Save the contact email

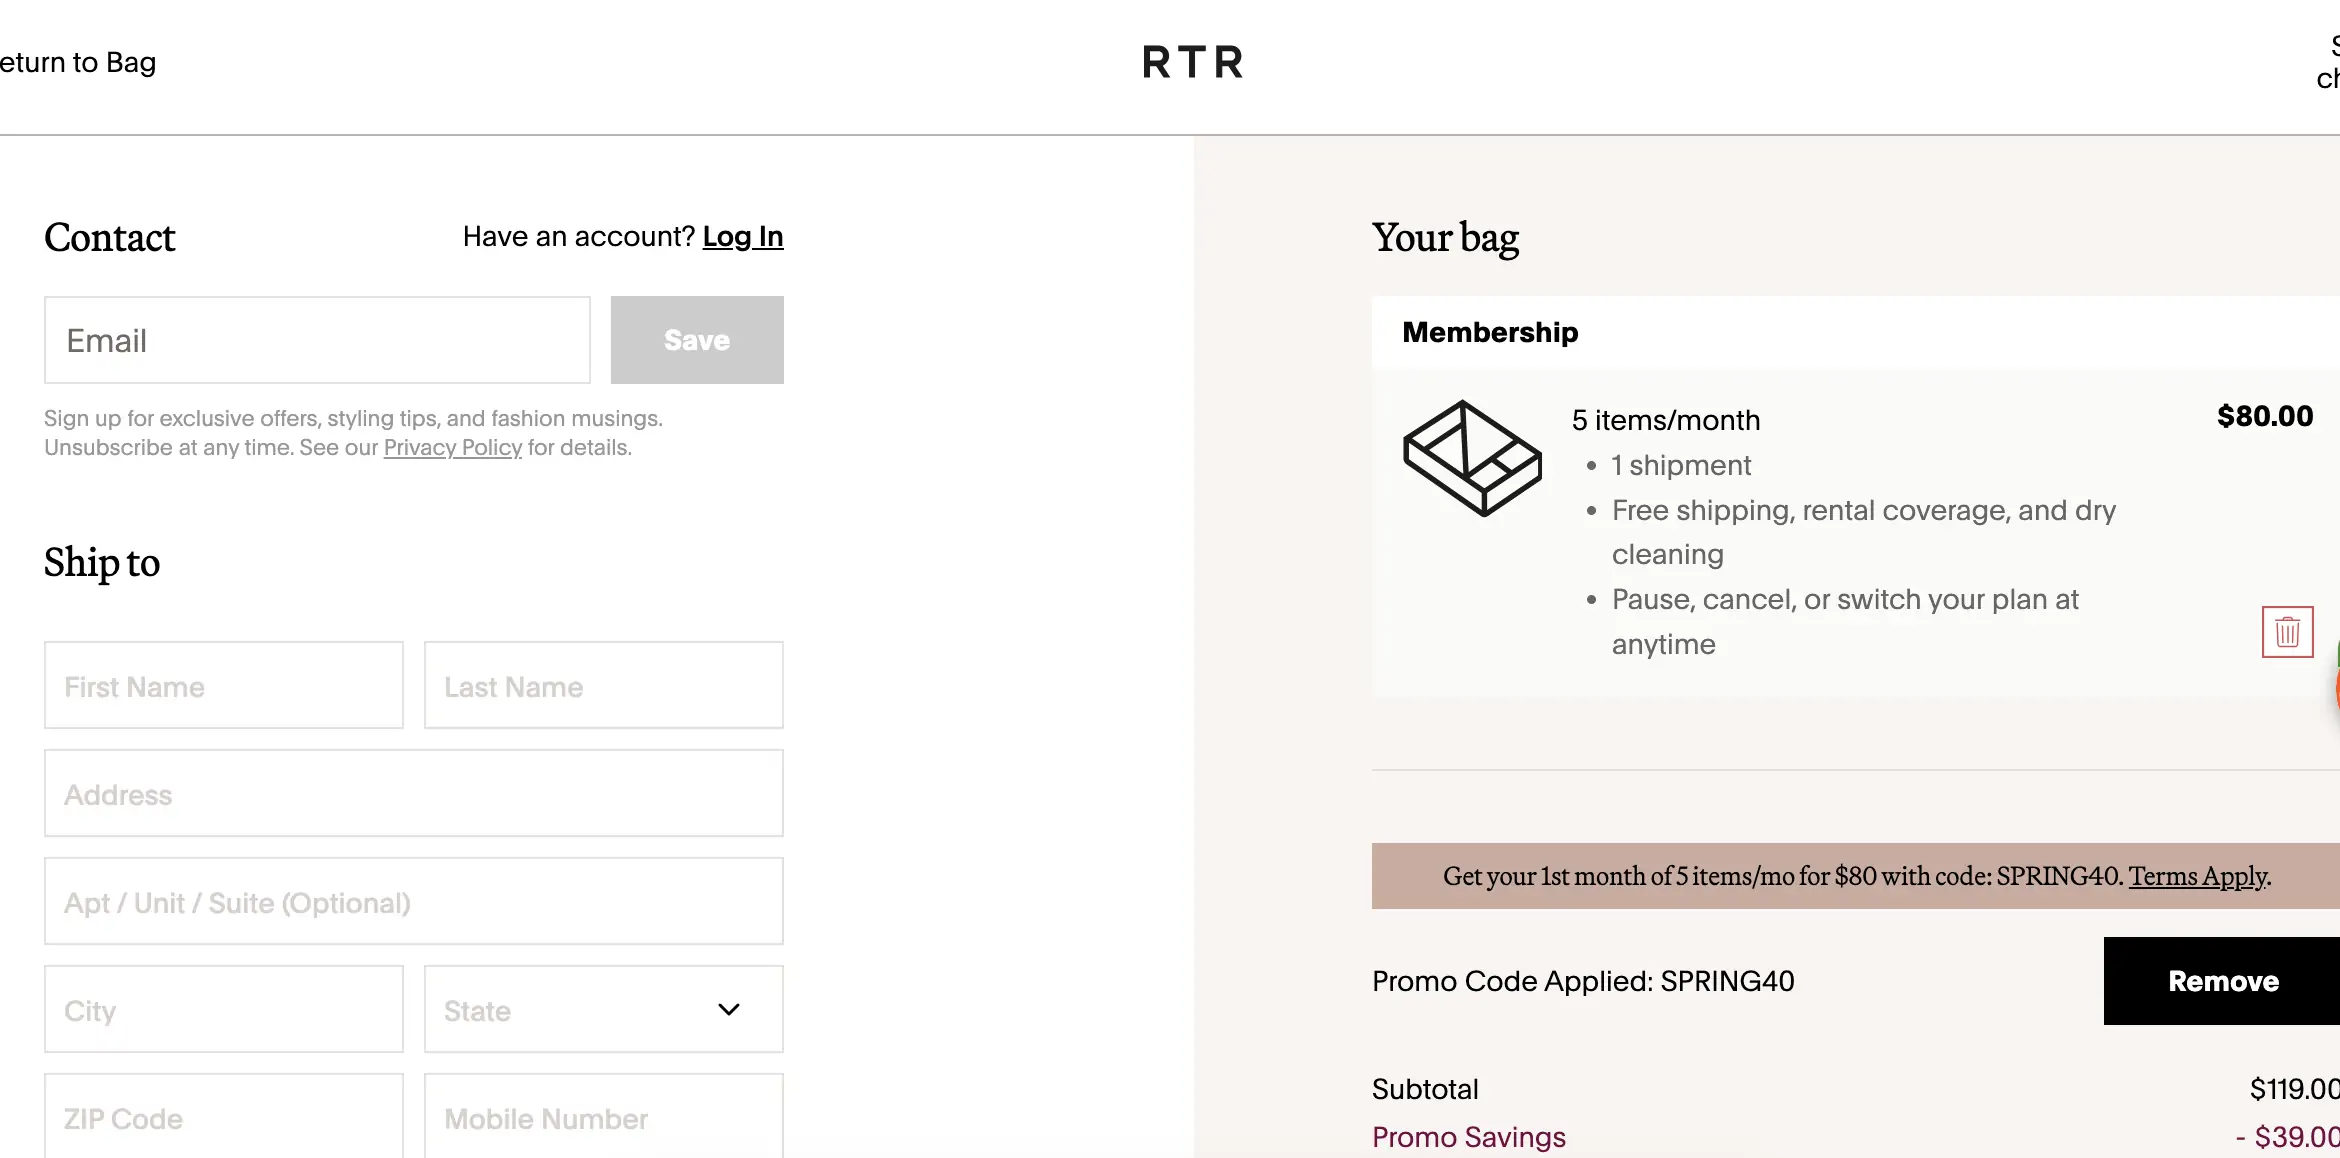(x=697, y=340)
